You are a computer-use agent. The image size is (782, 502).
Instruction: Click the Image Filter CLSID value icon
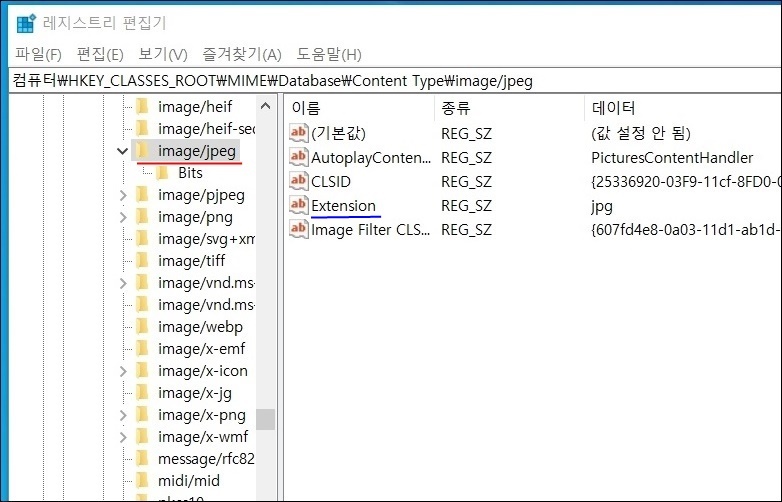click(298, 229)
